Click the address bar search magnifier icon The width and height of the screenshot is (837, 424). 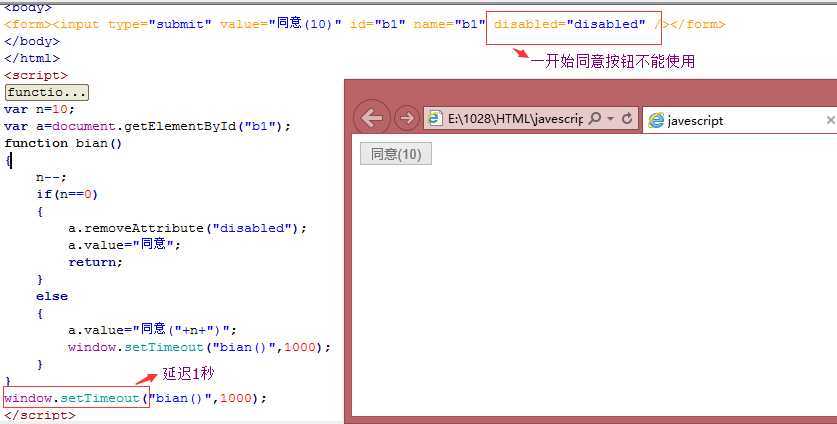click(x=594, y=118)
